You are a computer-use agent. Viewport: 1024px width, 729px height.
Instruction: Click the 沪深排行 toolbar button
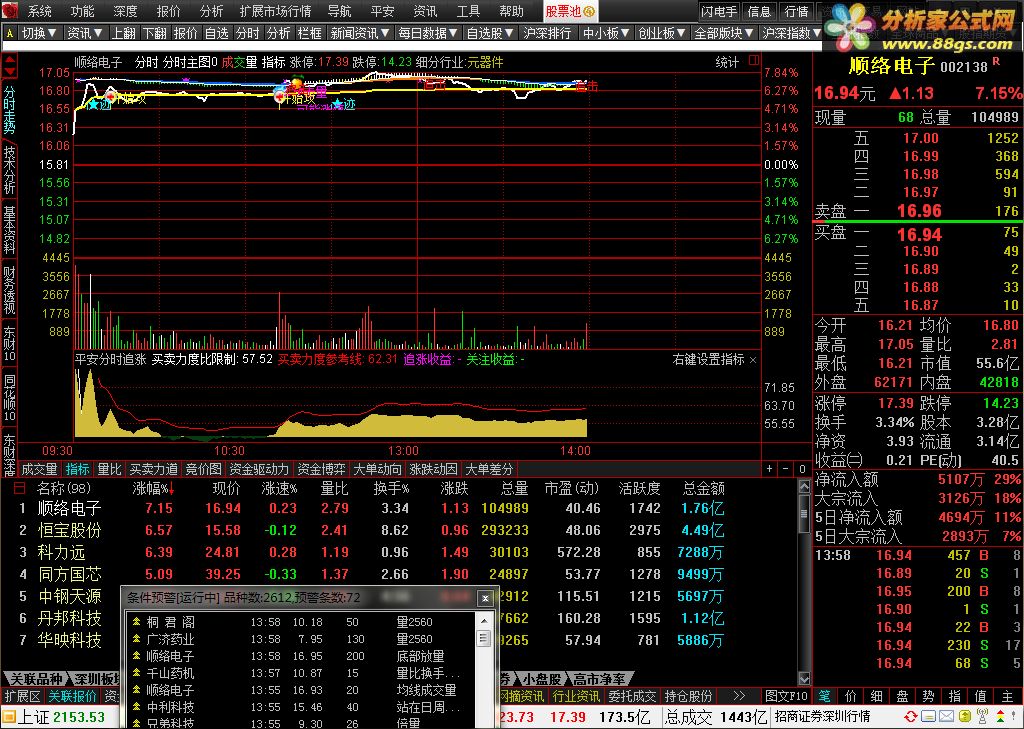click(x=547, y=33)
